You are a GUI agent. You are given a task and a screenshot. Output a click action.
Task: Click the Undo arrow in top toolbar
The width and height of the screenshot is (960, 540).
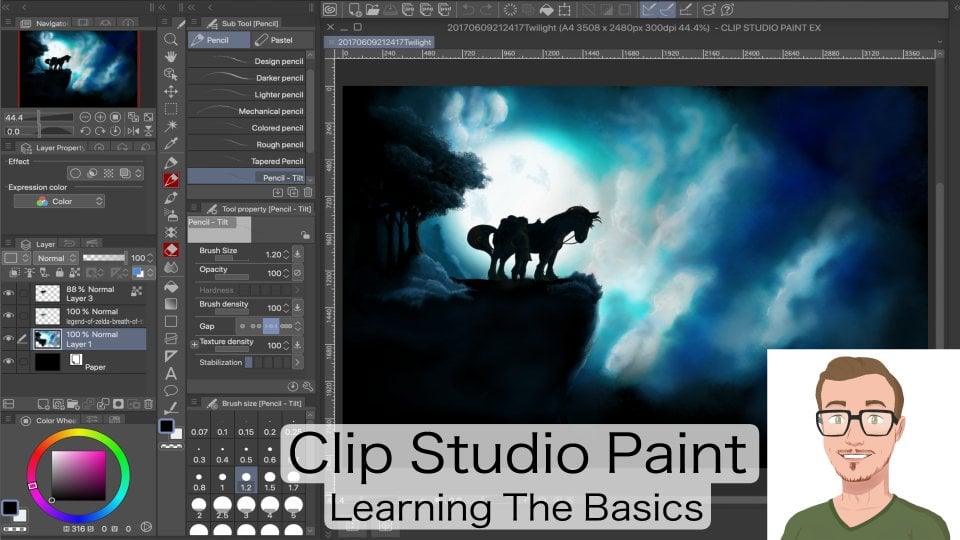click(470, 9)
